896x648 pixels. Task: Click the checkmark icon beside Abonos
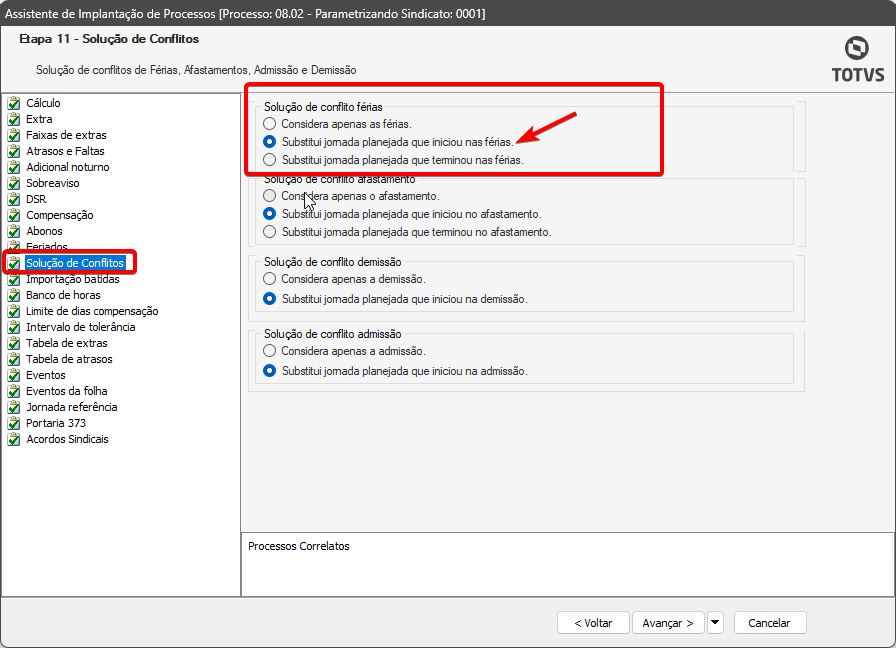pos(14,231)
